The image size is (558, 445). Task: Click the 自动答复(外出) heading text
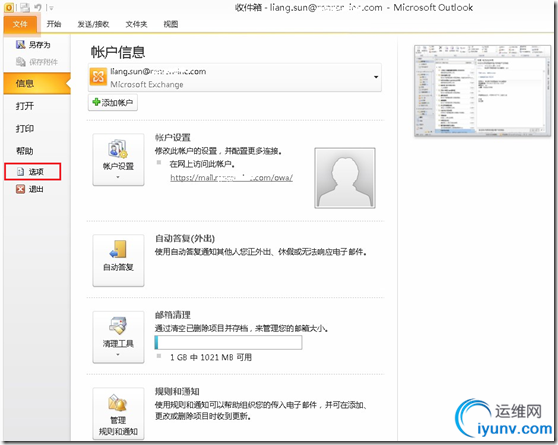185,238
